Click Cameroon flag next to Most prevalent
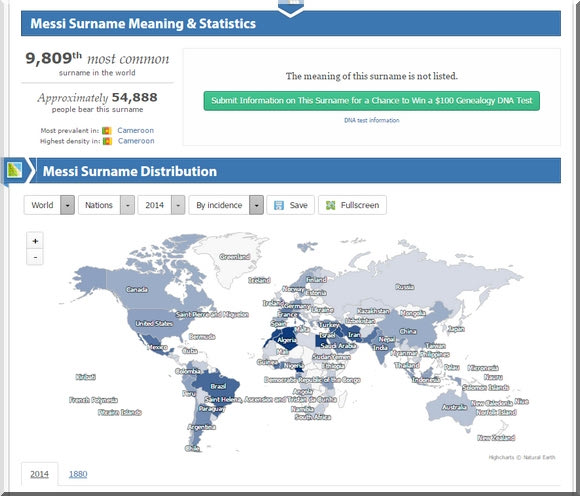The image size is (580, 496). click(x=107, y=131)
